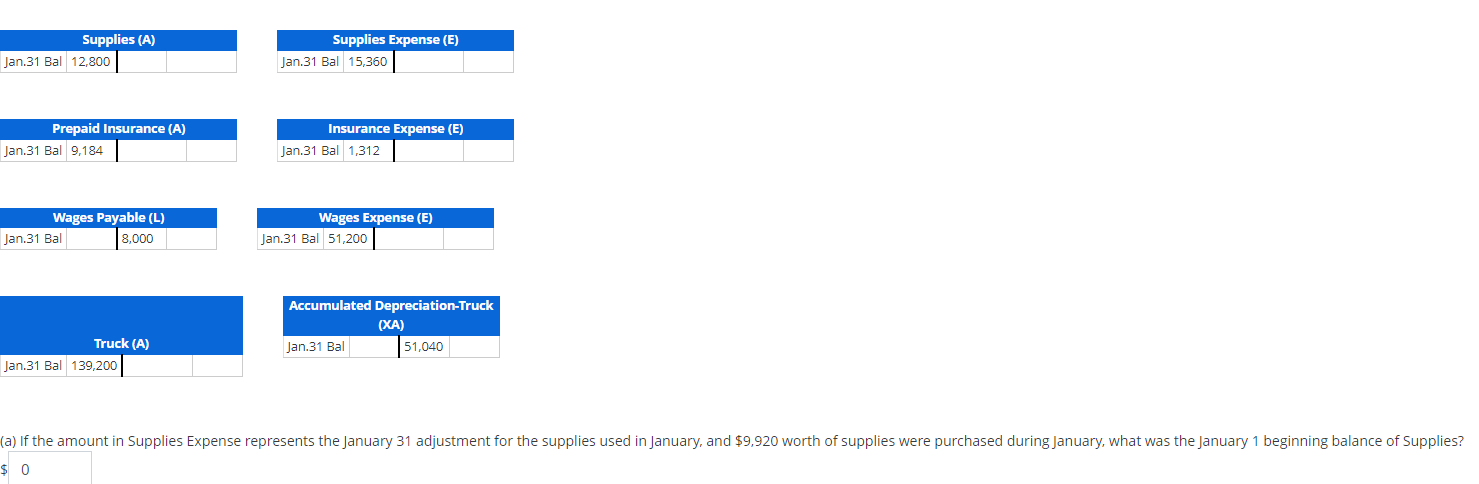The image size is (1479, 484).
Task: Select the Accumulated Depreciation-Truck (XA) header
Action: coord(391,315)
